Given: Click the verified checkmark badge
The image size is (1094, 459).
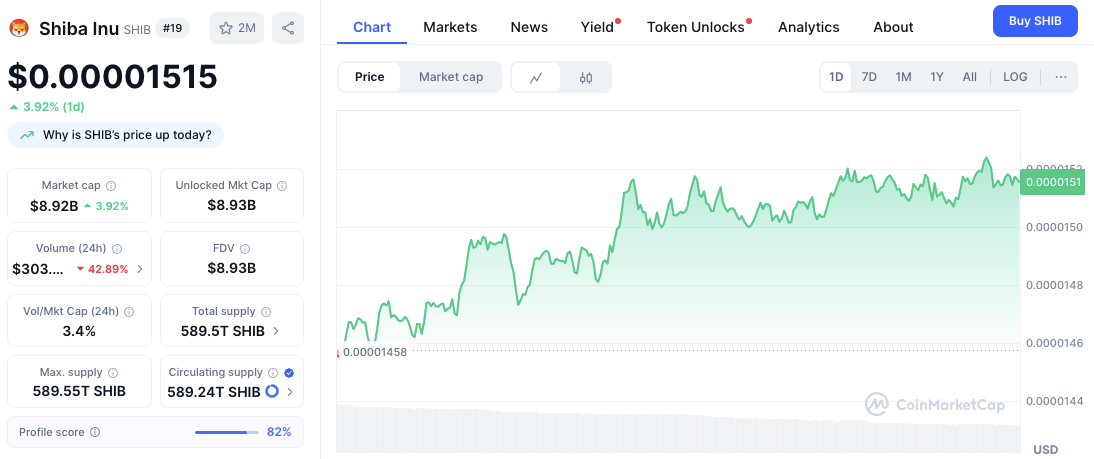Looking at the screenshot, I should 289,373.
